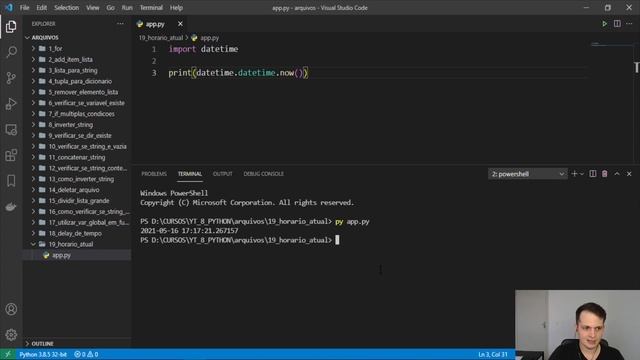
Task: Select the TERMINAL panel tab
Action: (190, 174)
